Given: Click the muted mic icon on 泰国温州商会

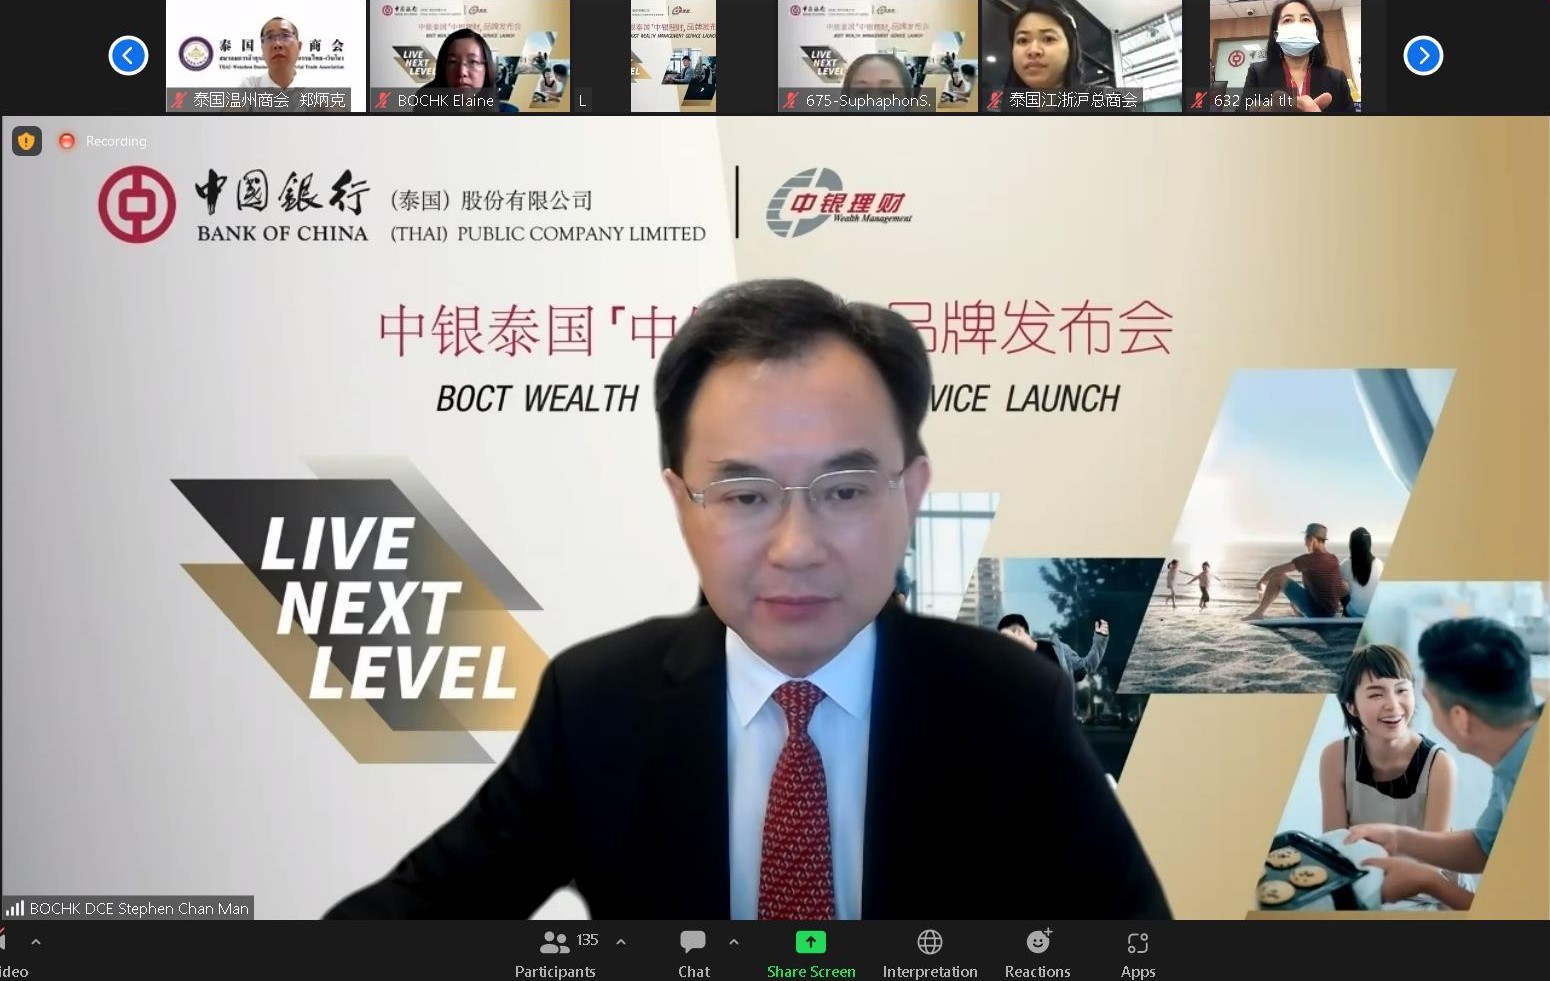Looking at the screenshot, I should (179, 100).
